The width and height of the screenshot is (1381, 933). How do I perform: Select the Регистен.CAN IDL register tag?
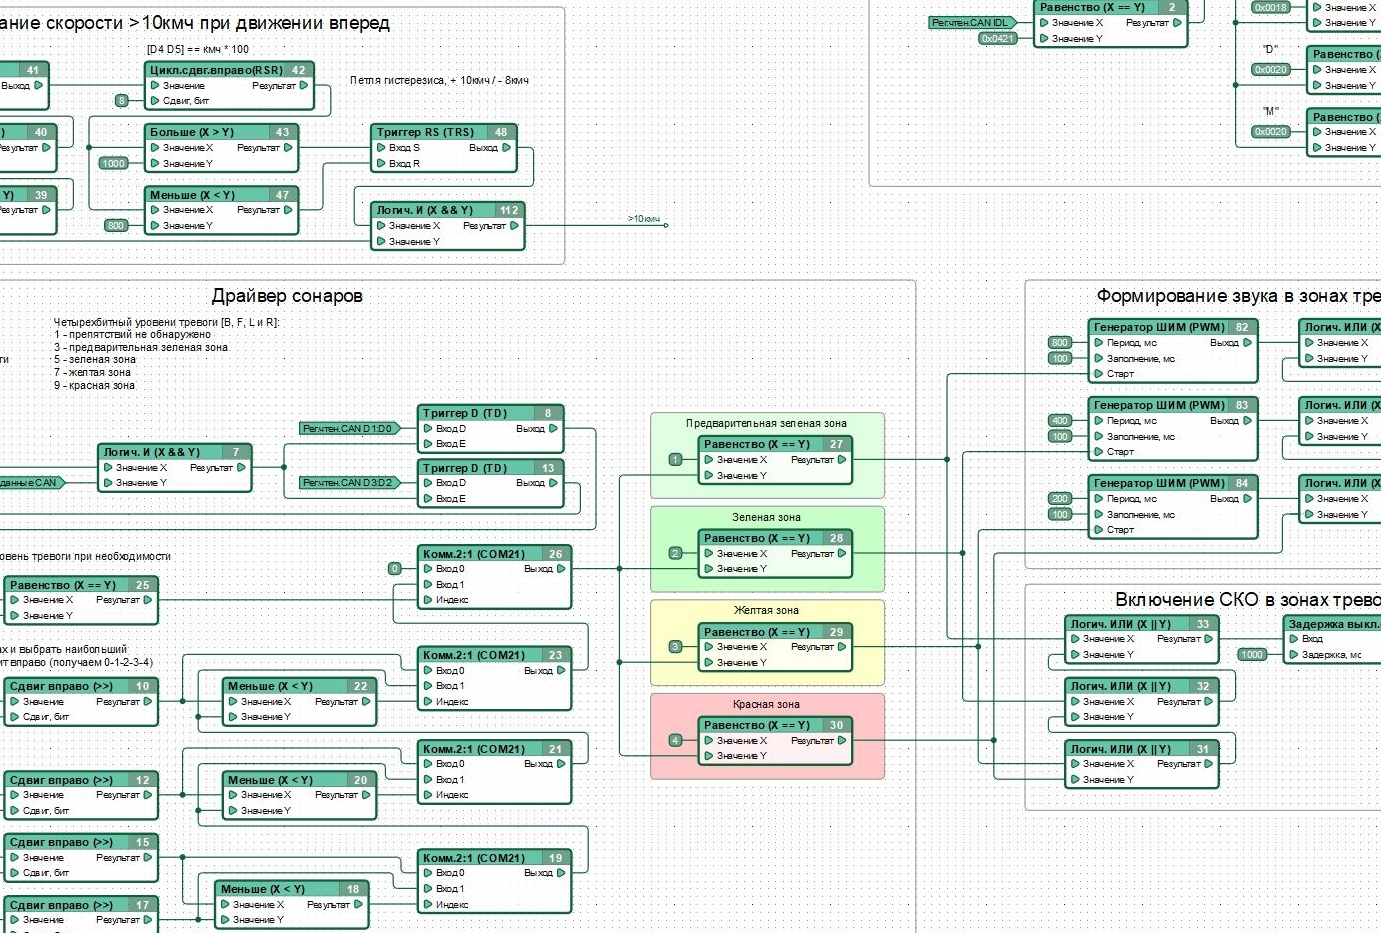coord(969,22)
